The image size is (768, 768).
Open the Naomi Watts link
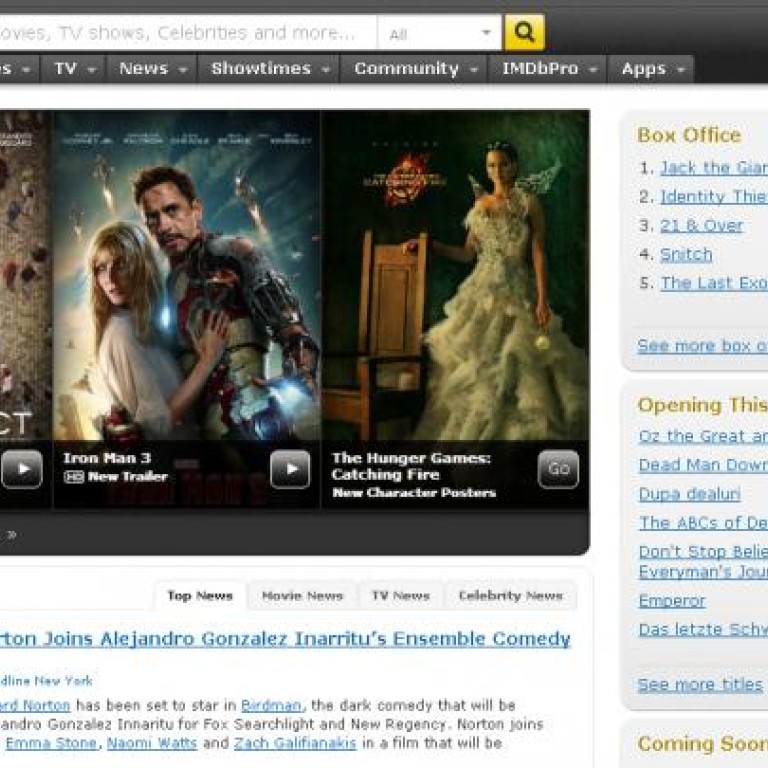pyautogui.click(x=152, y=743)
